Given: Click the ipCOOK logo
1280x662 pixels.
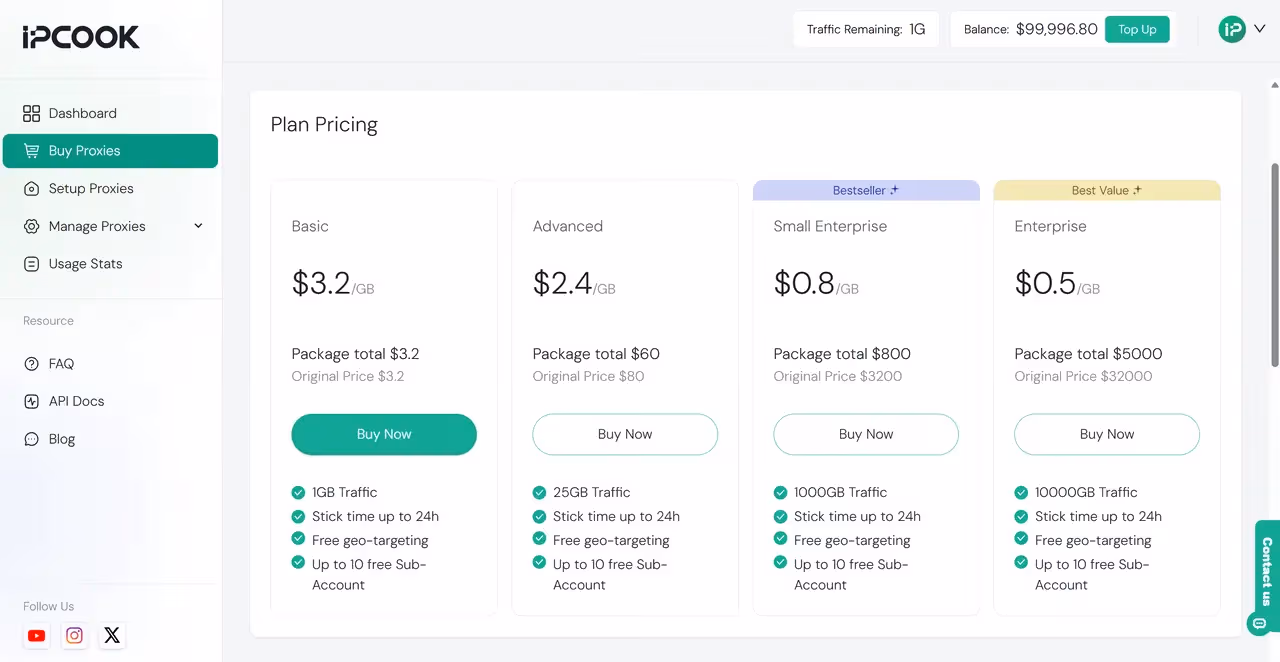Looking at the screenshot, I should point(80,36).
